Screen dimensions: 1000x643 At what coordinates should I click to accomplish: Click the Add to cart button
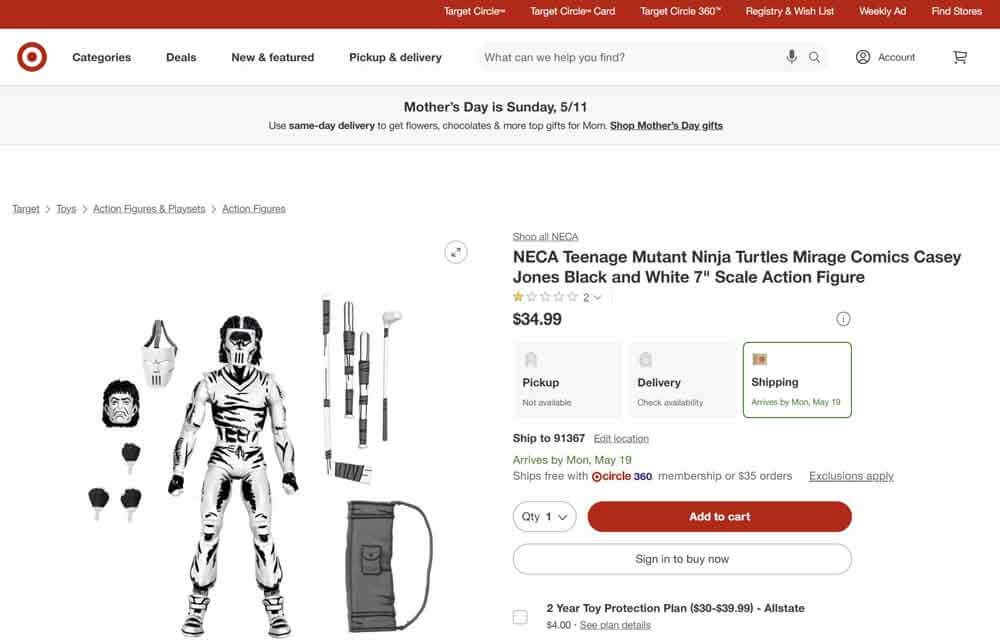pos(719,516)
